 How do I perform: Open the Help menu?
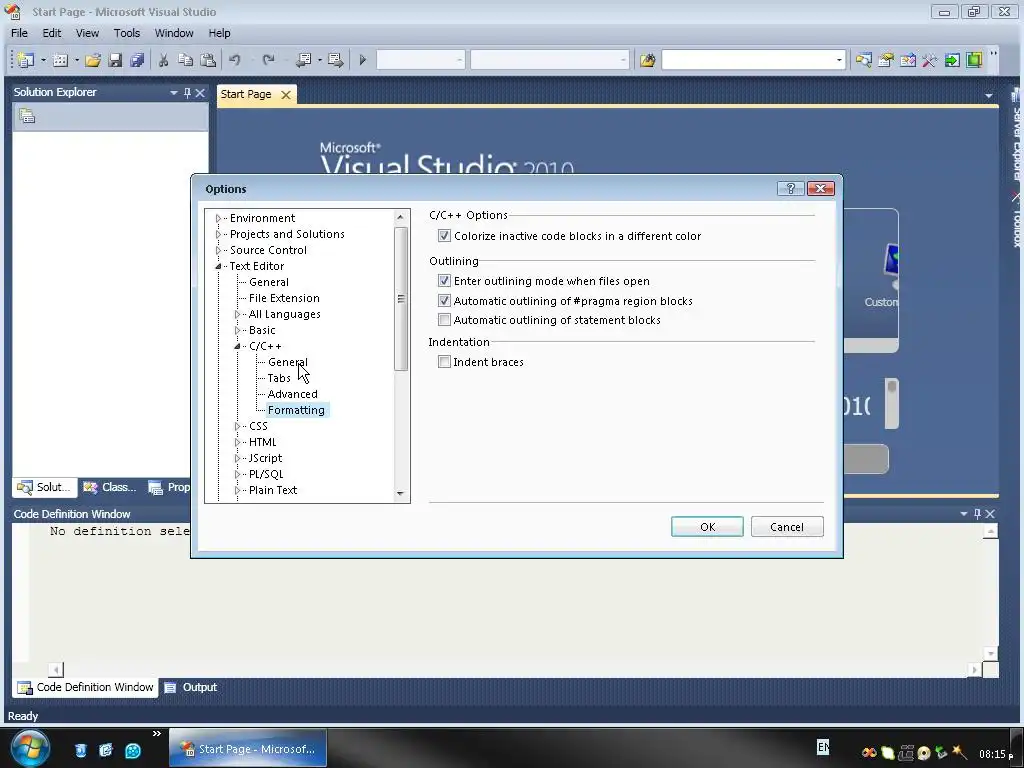tap(219, 33)
